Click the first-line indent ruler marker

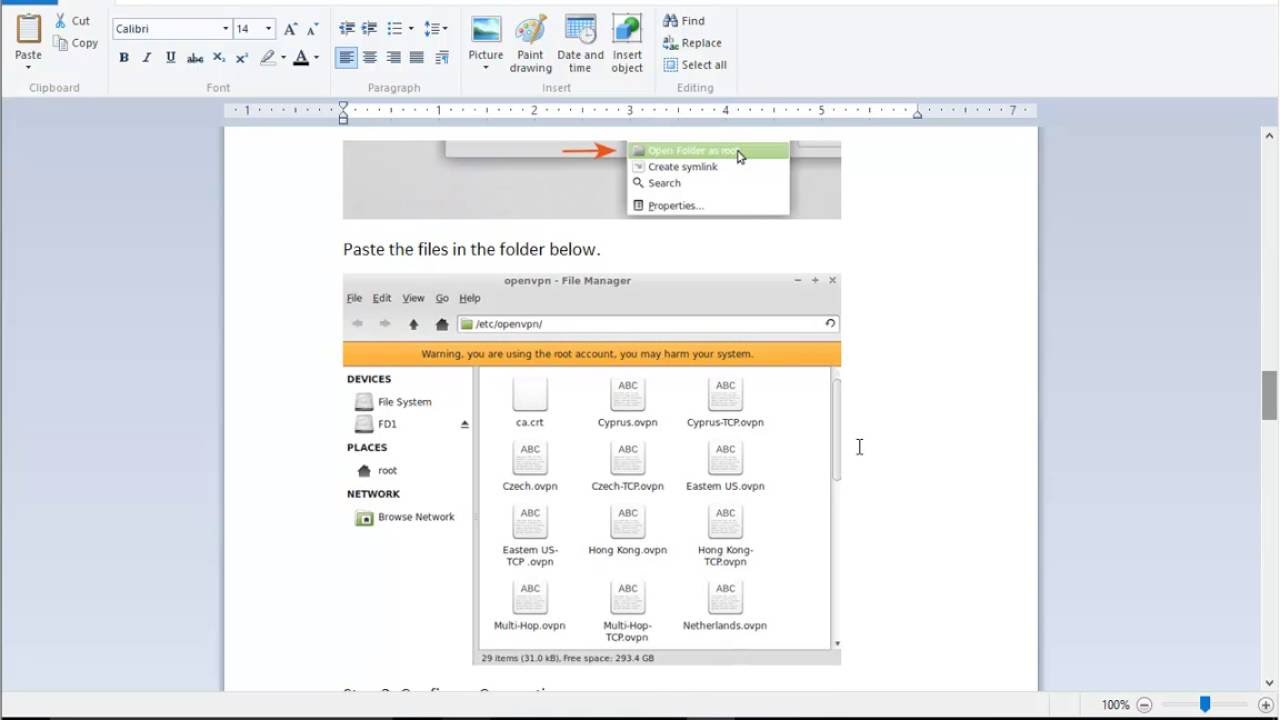pos(343,106)
